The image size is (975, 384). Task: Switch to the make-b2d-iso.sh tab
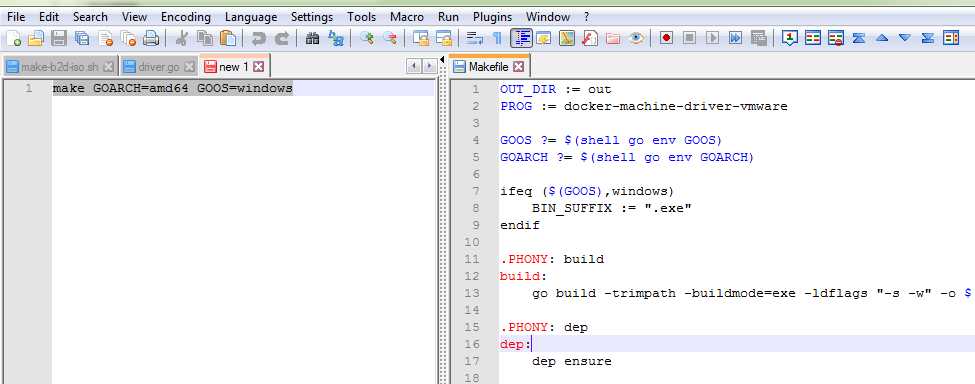(x=60, y=66)
